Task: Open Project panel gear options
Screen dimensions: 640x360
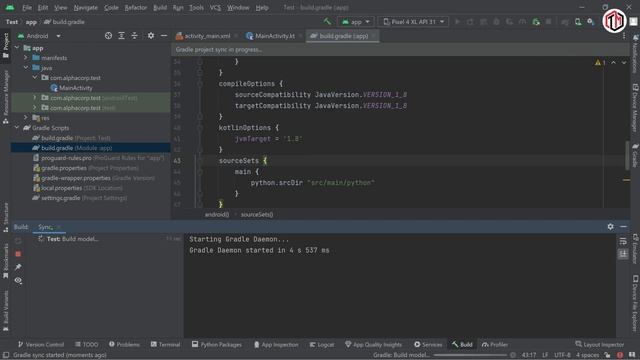Action: [x=151, y=36]
